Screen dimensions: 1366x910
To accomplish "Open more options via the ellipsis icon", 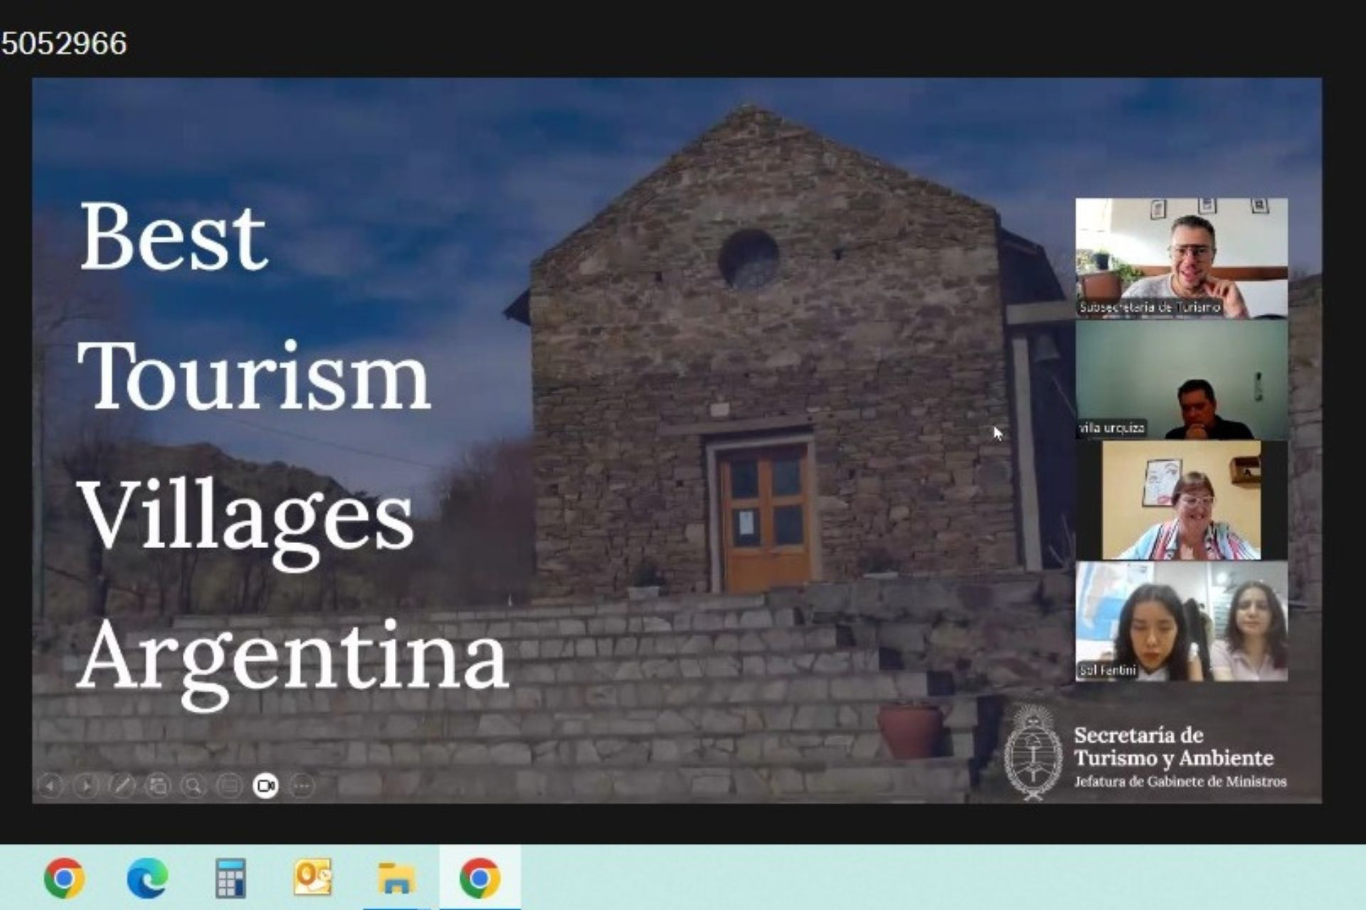I will click(300, 786).
